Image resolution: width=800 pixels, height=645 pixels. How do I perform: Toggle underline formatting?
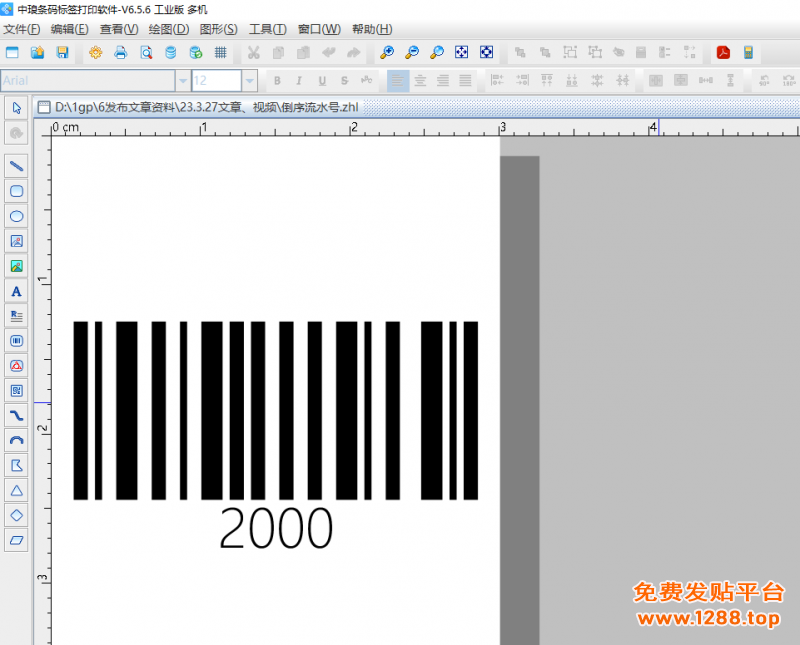pyautogui.click(x=322, y=81)
